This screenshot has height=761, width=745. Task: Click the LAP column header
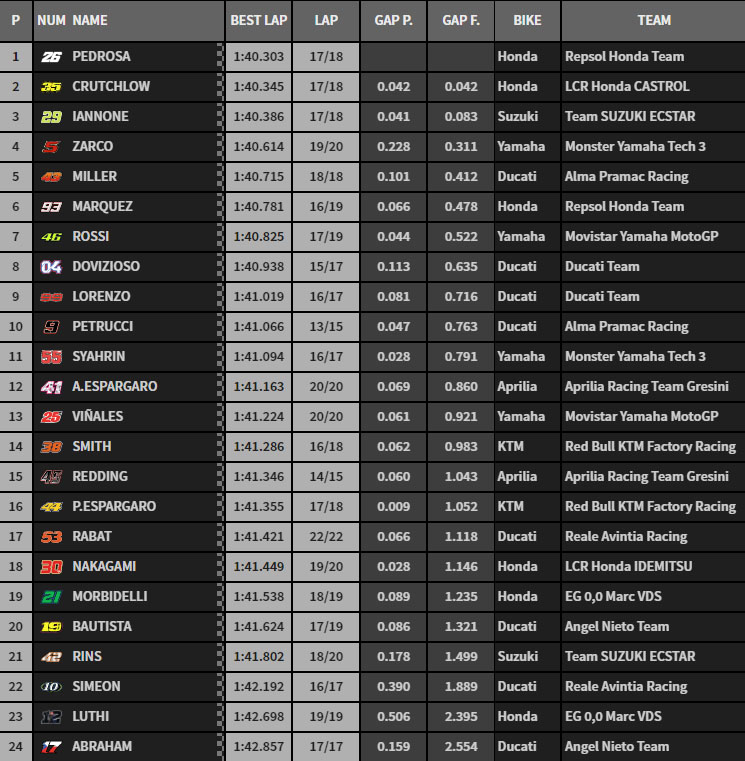point(326,20)
